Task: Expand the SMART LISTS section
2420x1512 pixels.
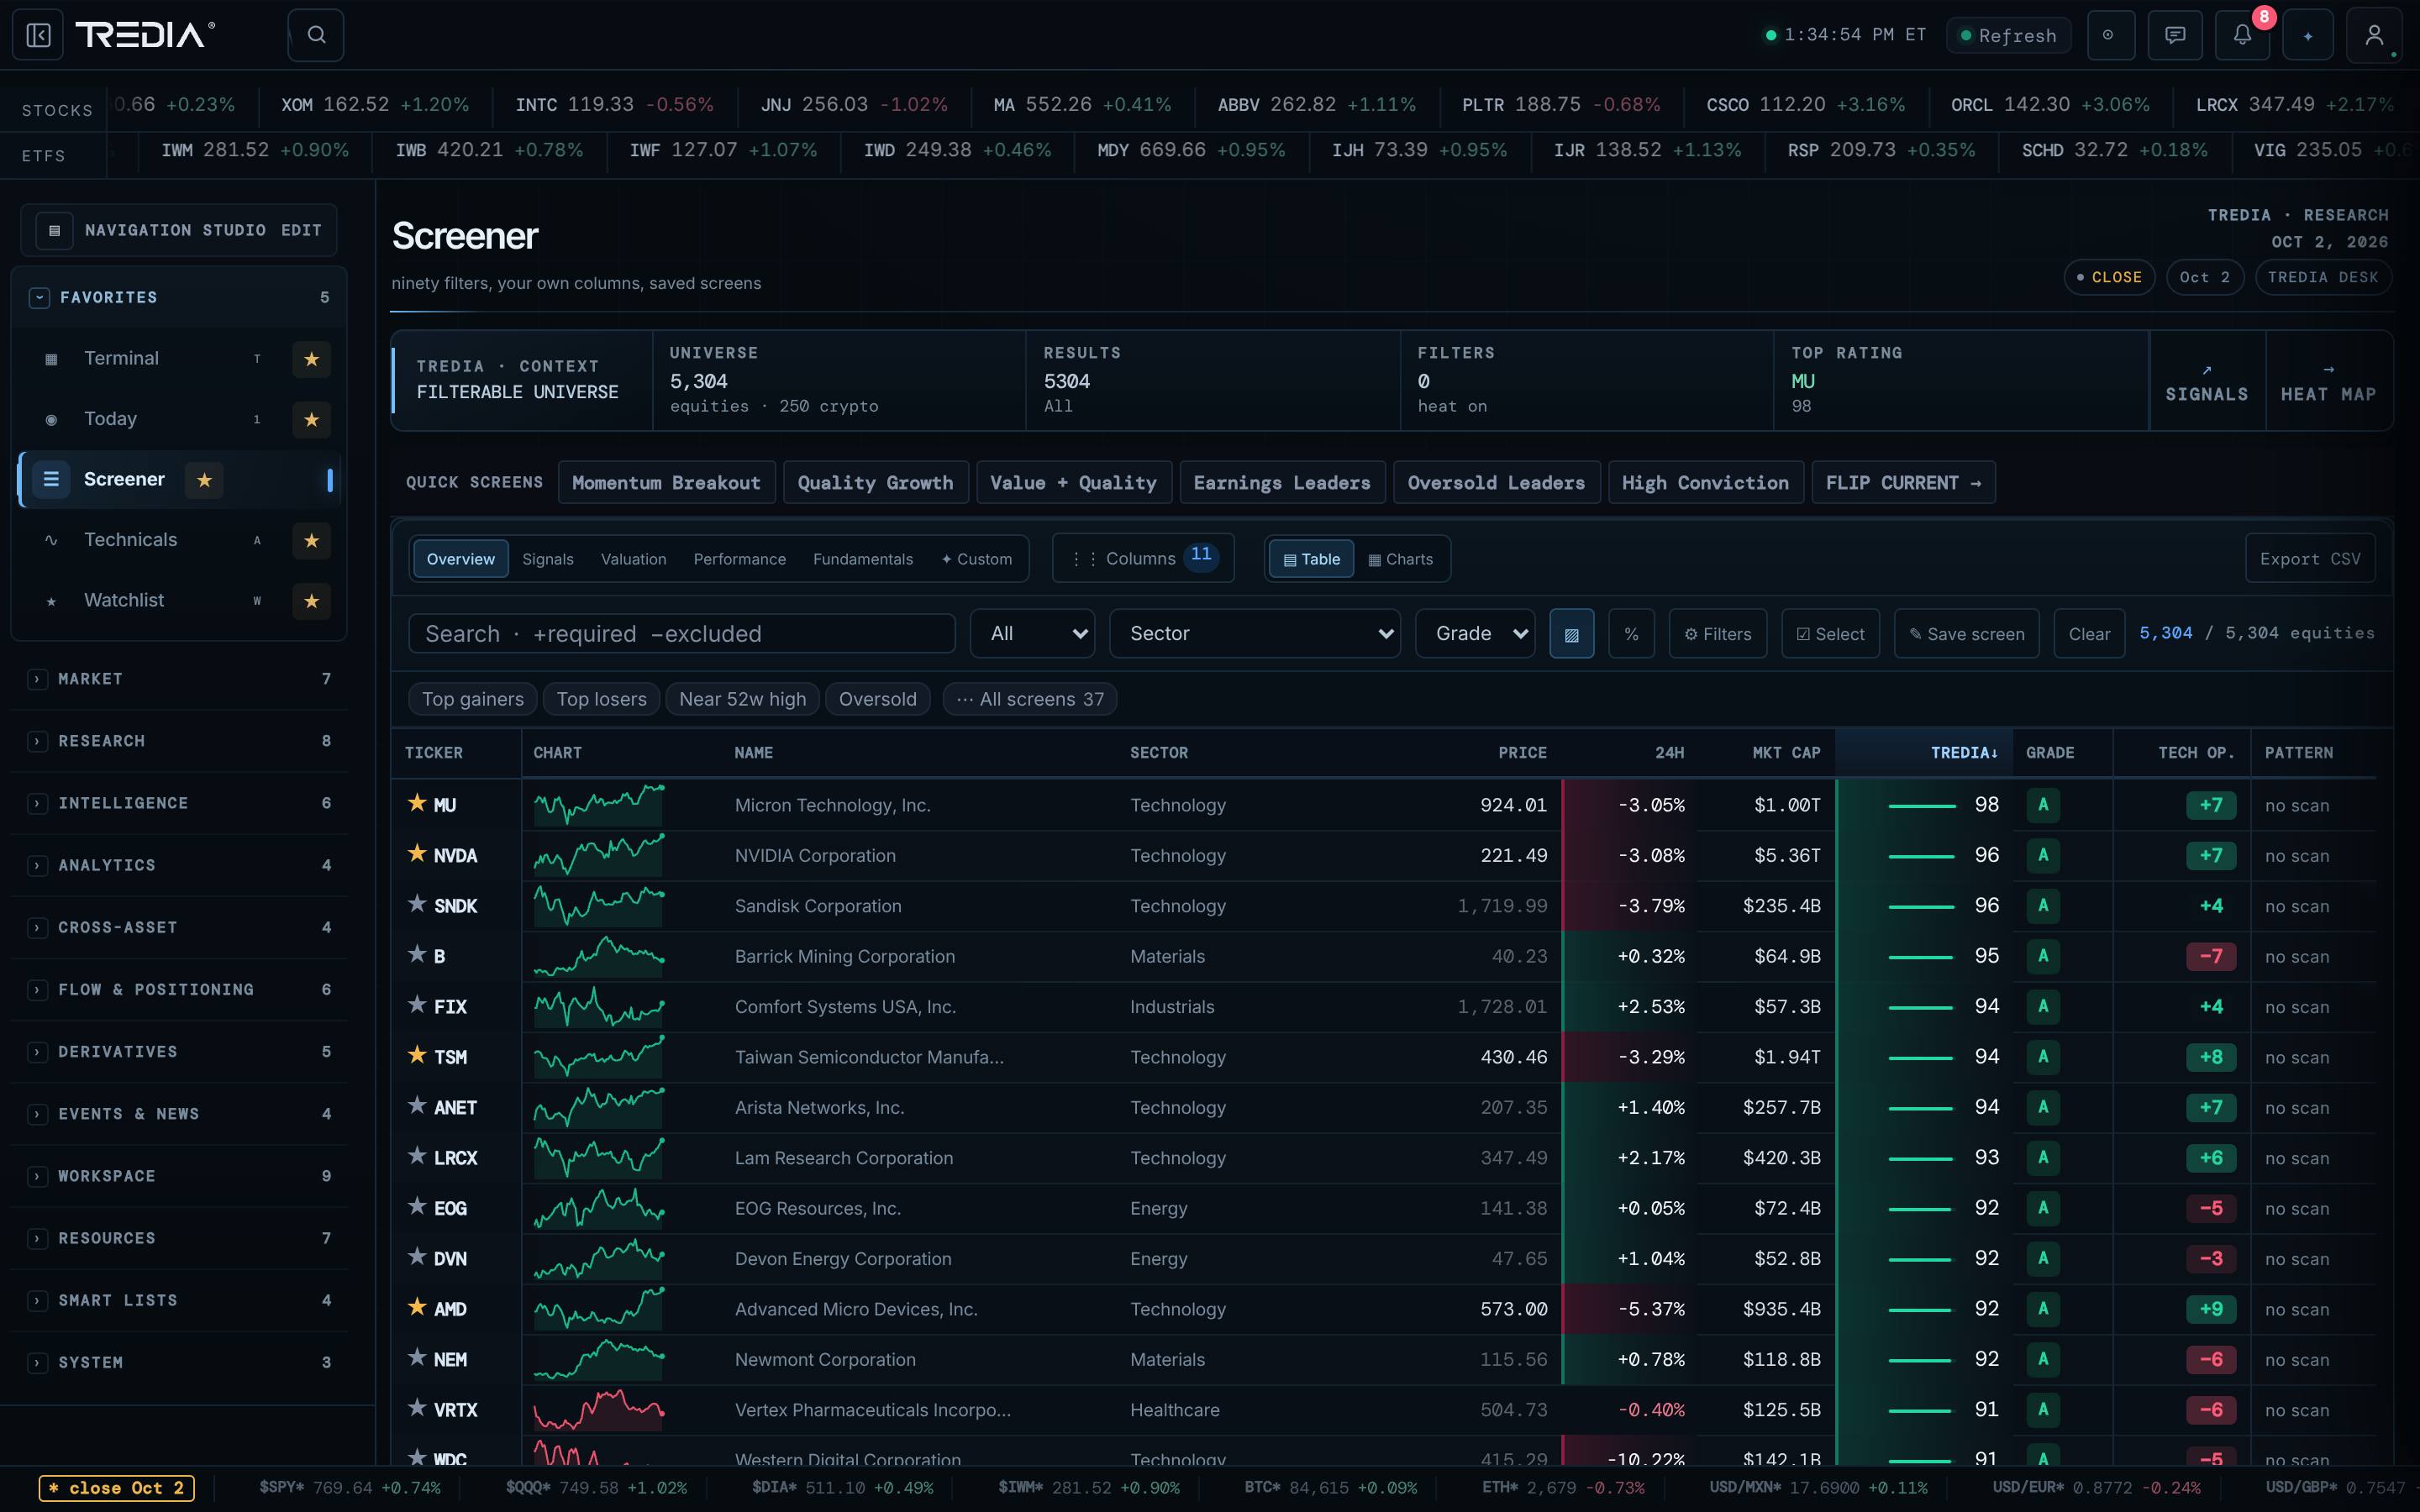Action: 180,1300
